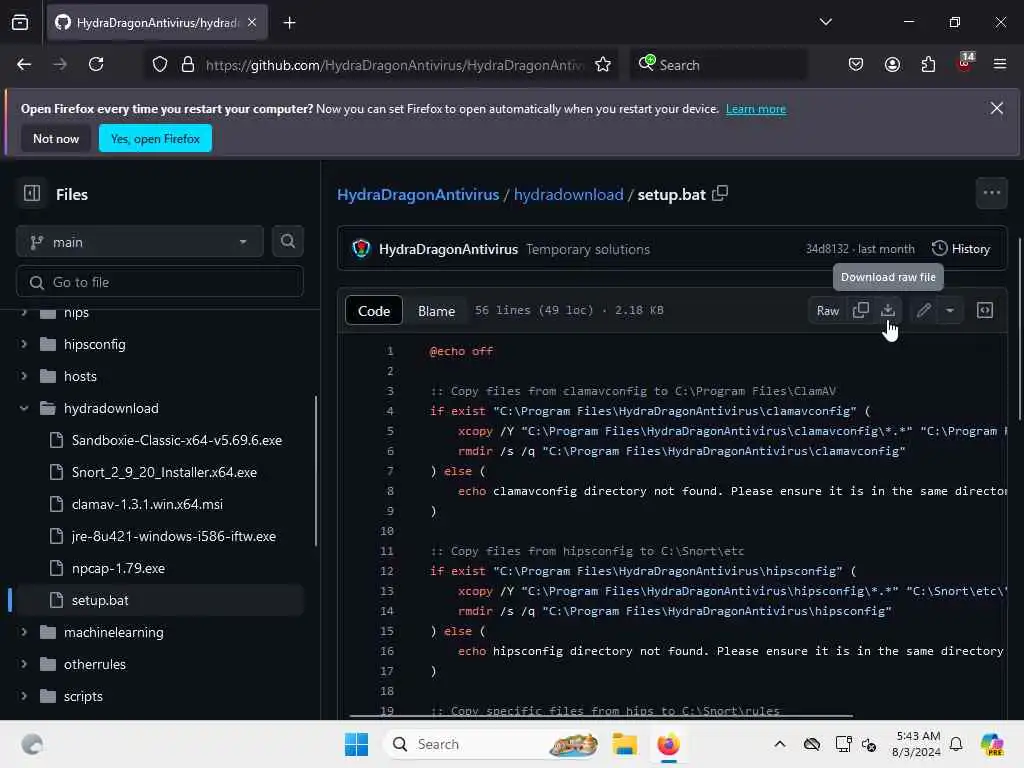Open npcap-1.79.exe file
The width and height of the screenshot is (1024, 768).
pos(118,568)
